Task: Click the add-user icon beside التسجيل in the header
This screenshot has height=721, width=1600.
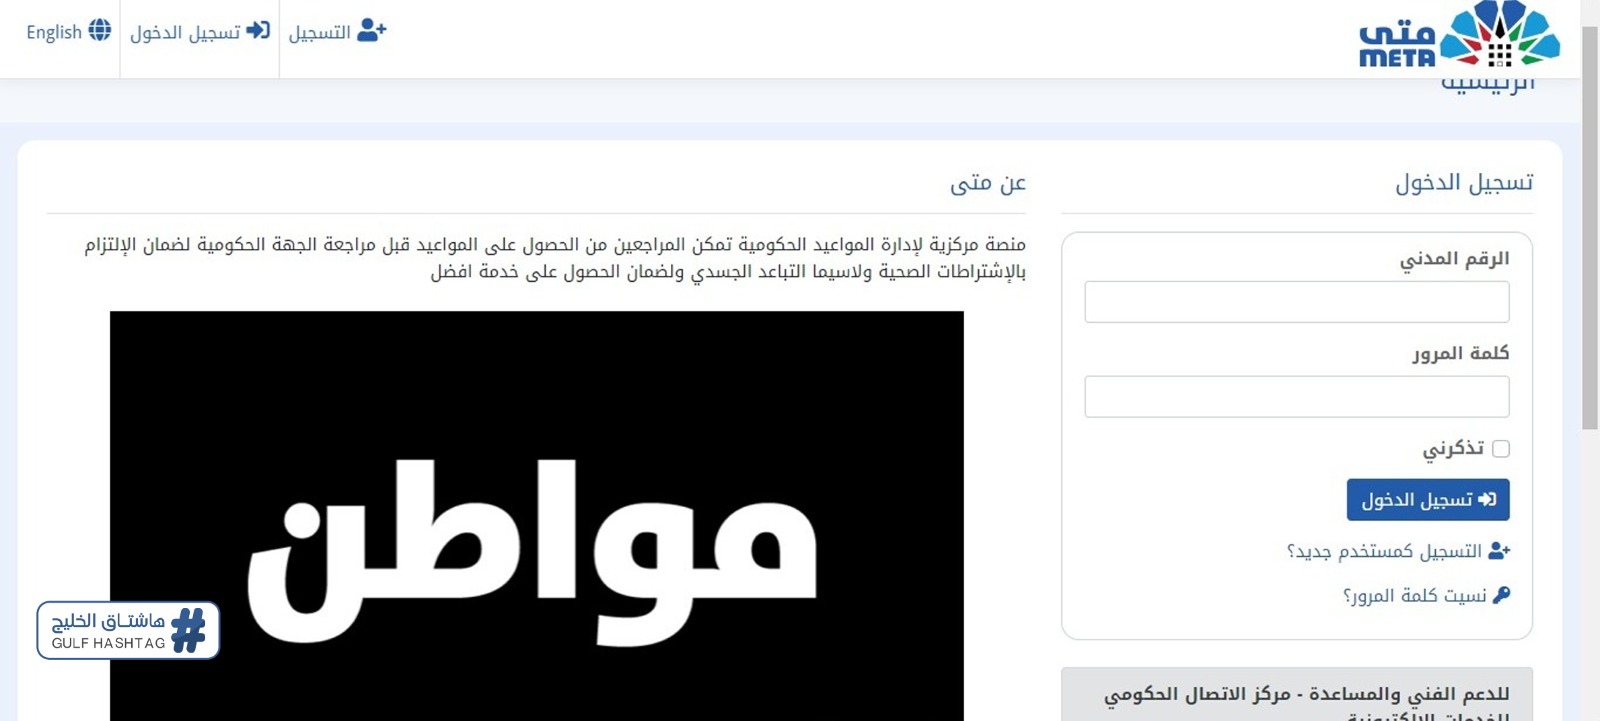Action: point(372,31)
